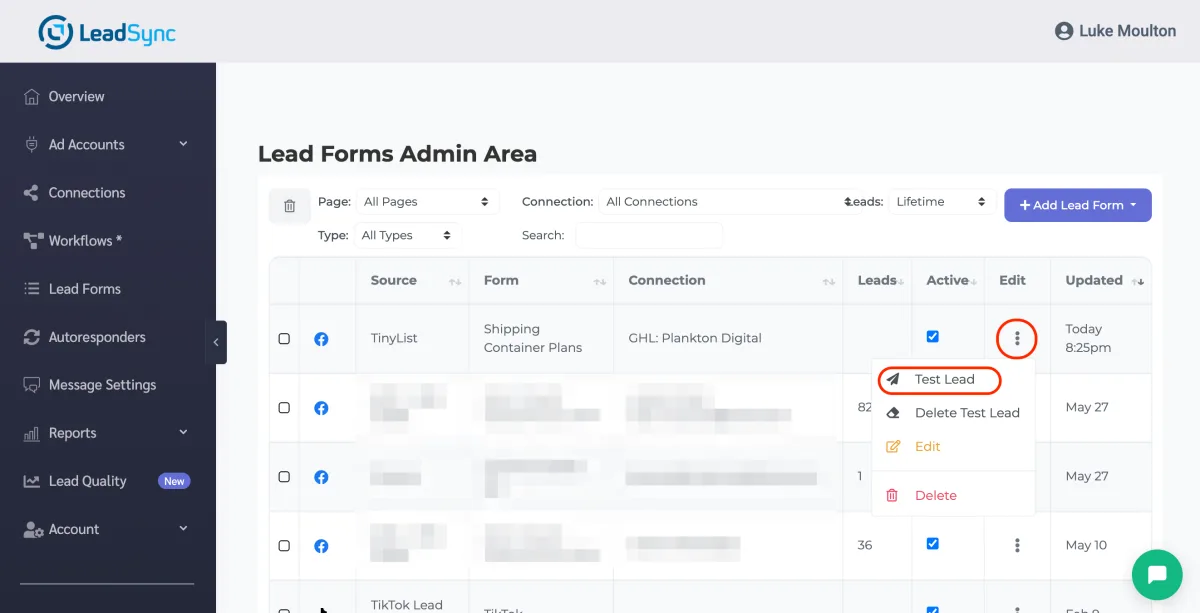This screenshot has width=1200, height=613.
Task: Click the Search input field
Action: tap(649, 235)
